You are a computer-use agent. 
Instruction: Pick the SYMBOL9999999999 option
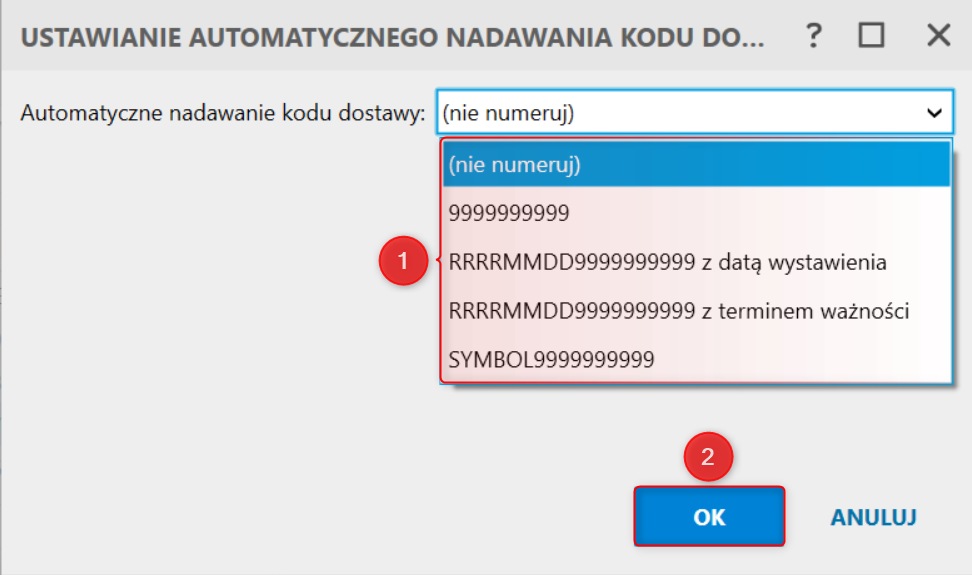[x=697, y=359]
